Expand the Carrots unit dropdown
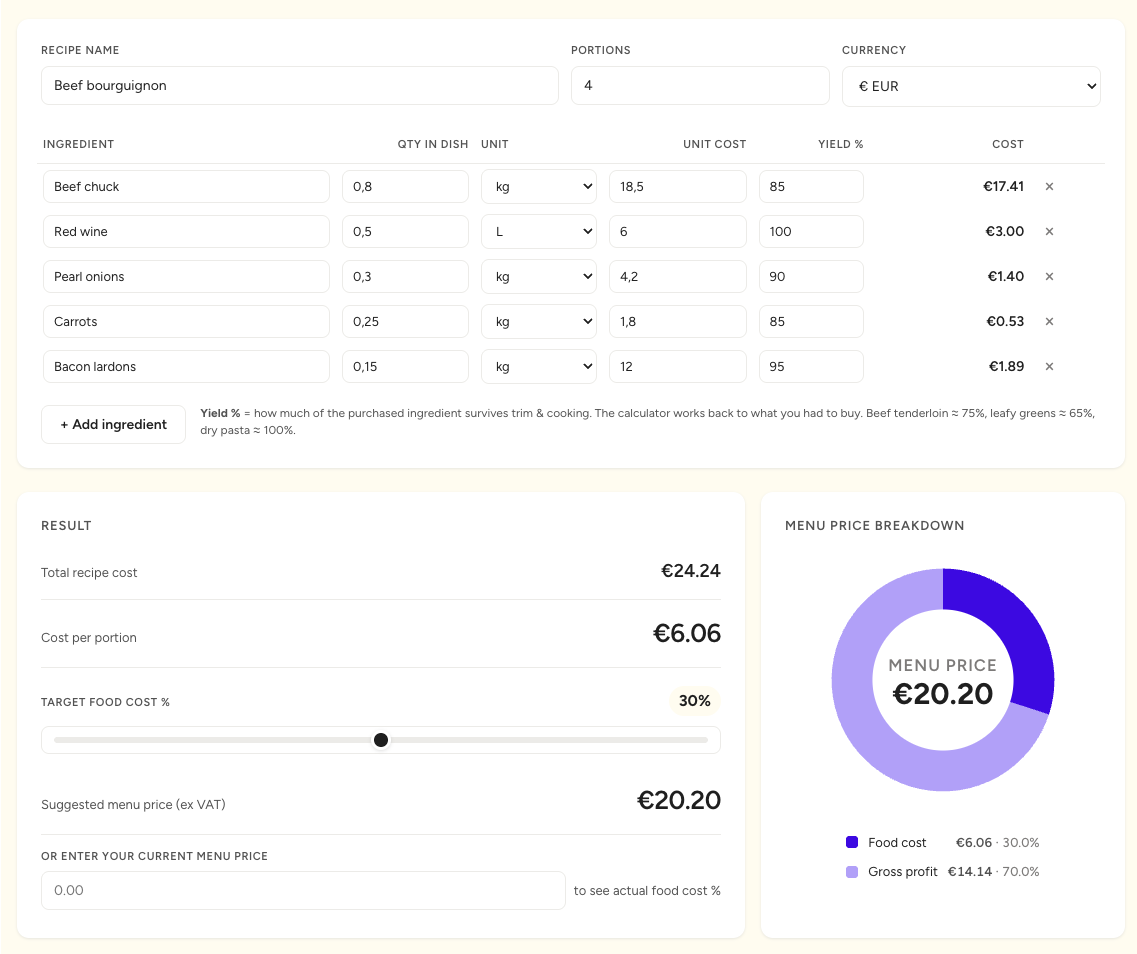This screenshot has width=1137, height=954. click(x=539, y=321)
